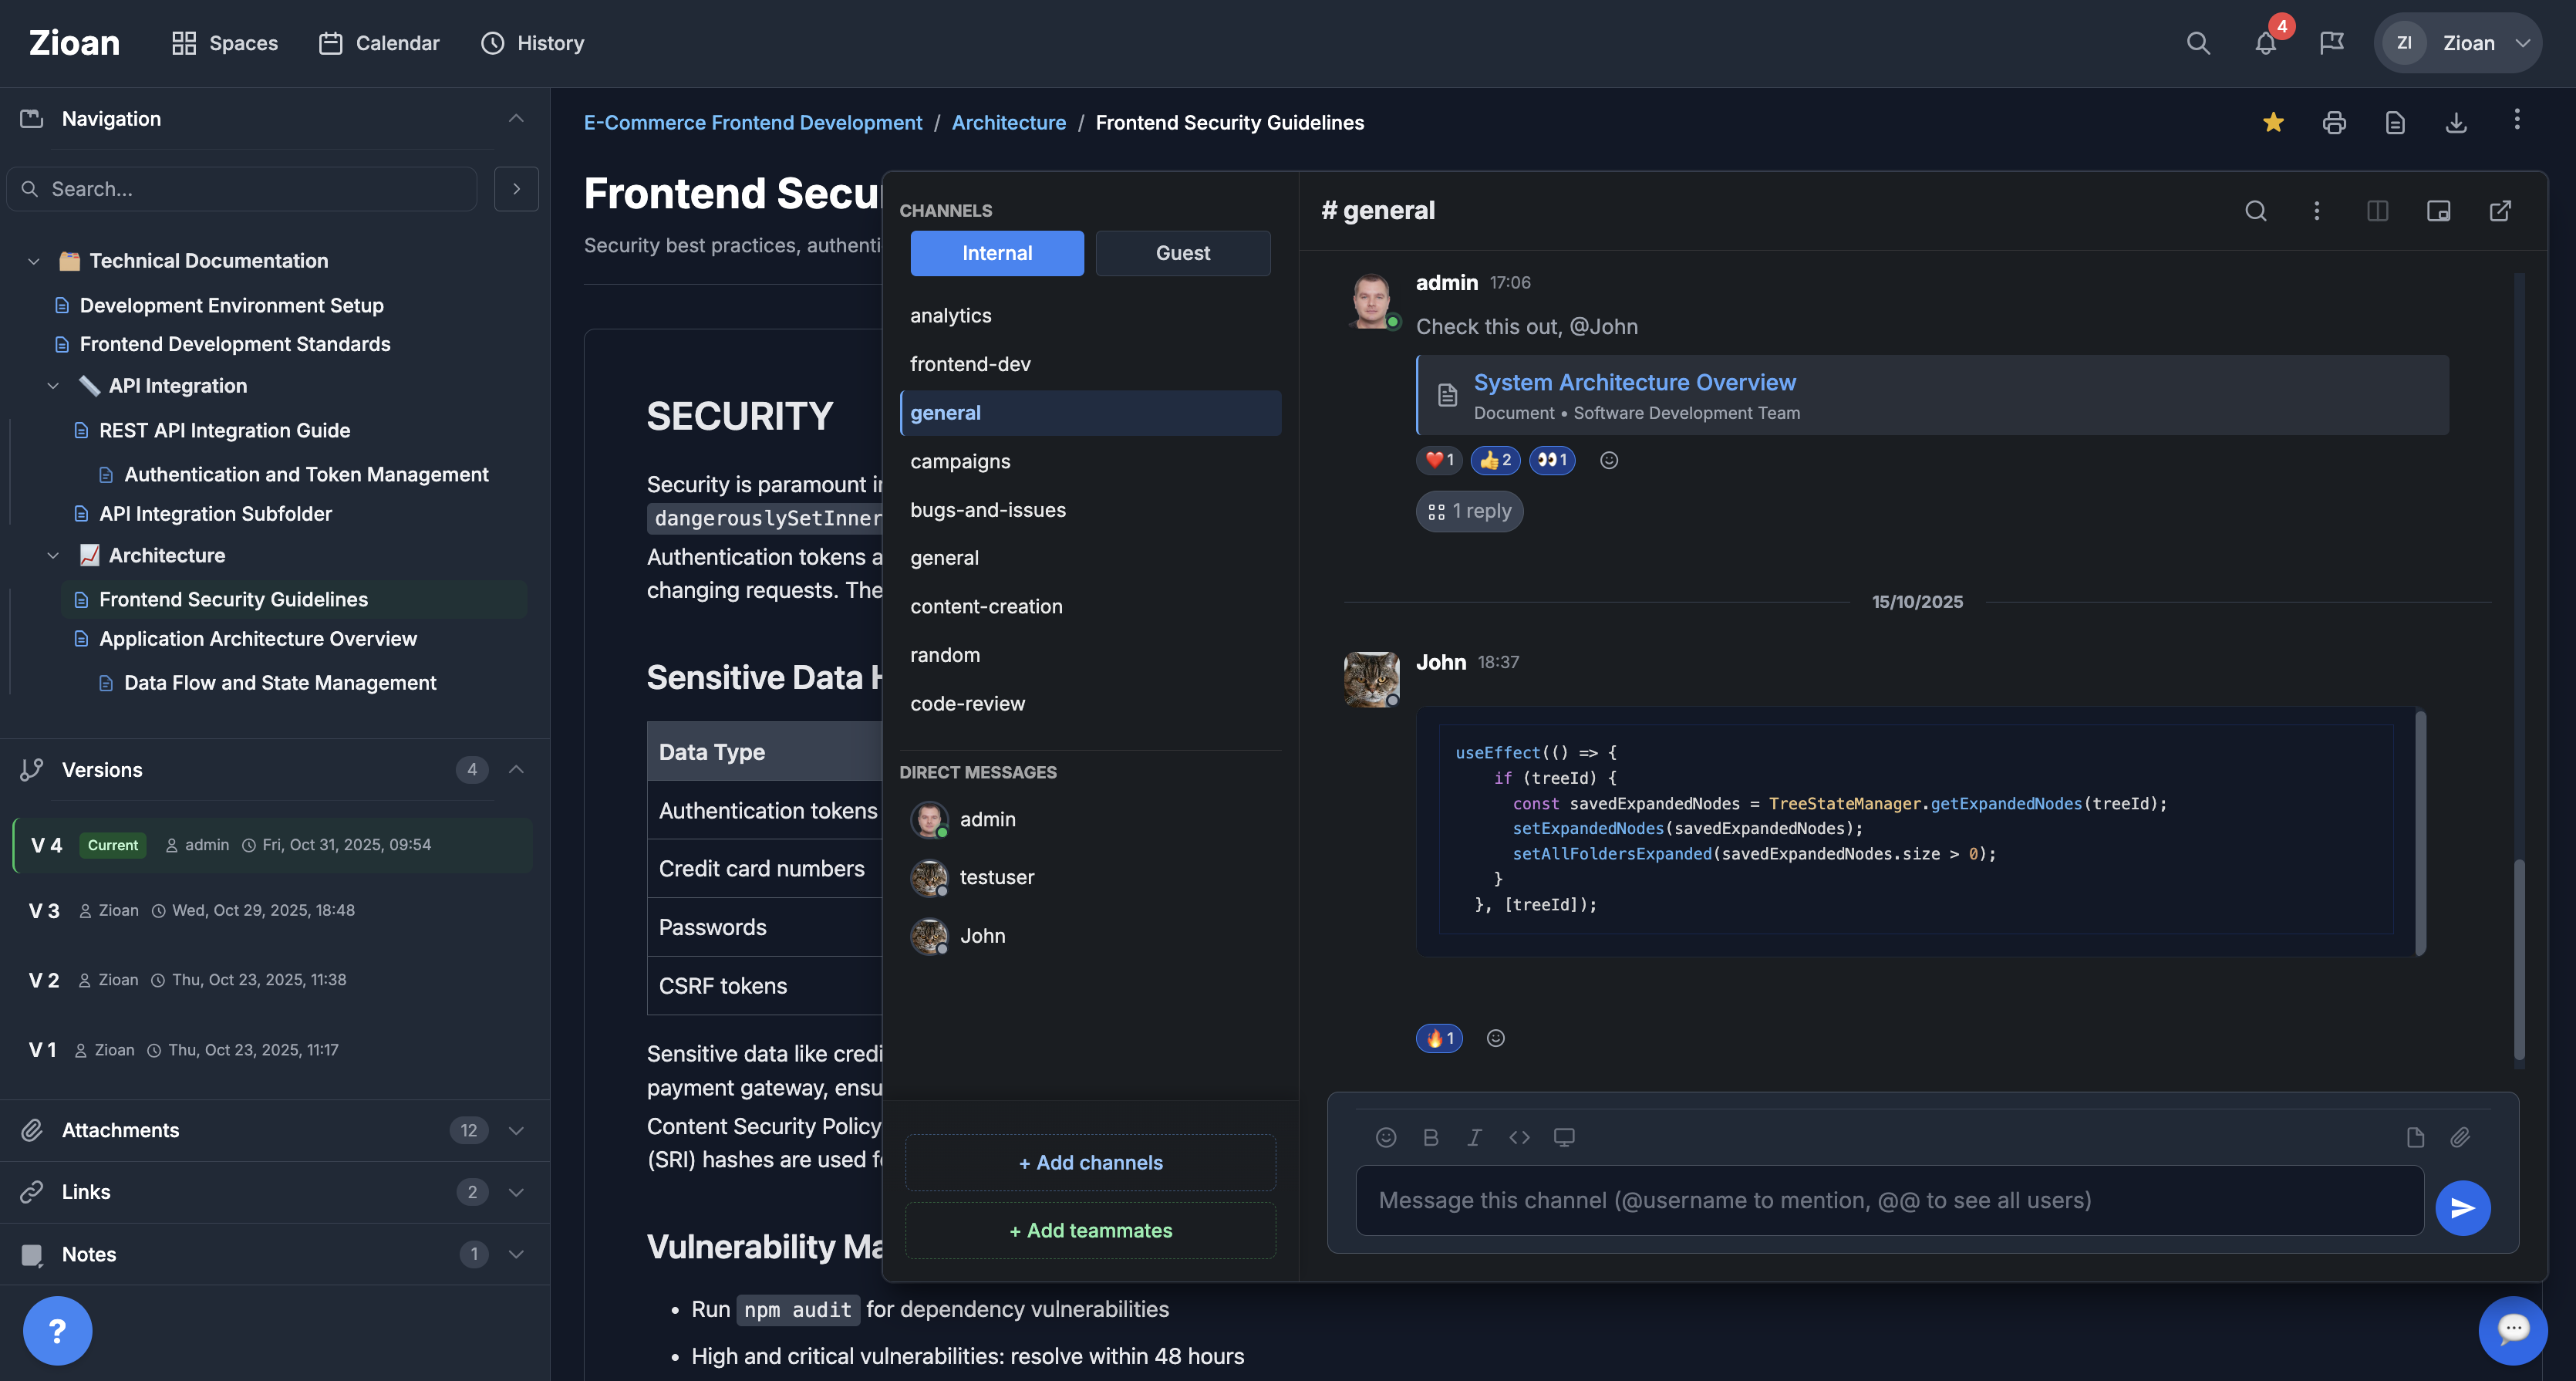Attach a file to the channel message

click(2461, 1137)
